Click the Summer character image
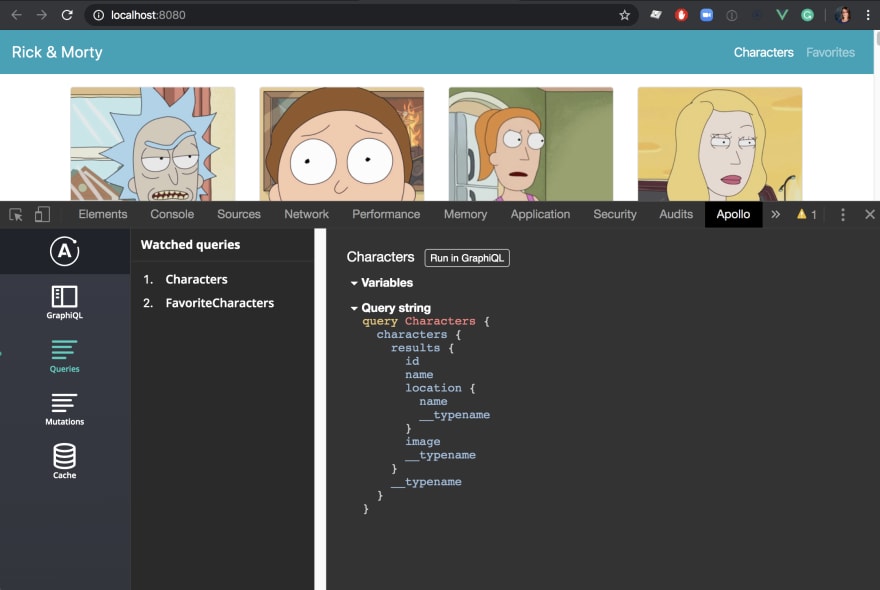 (x=530, y=144)
